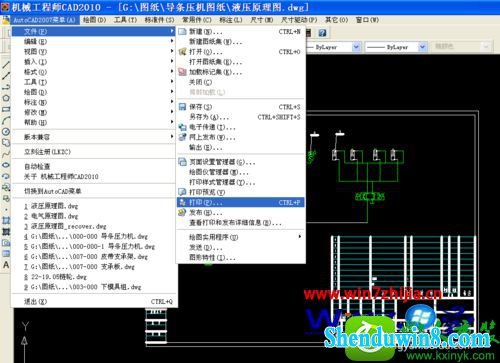Image resolution: width=500 pixels, height=363 pixels.
Task: Click the blue help question-mark icon
Action: coord(322,33)
